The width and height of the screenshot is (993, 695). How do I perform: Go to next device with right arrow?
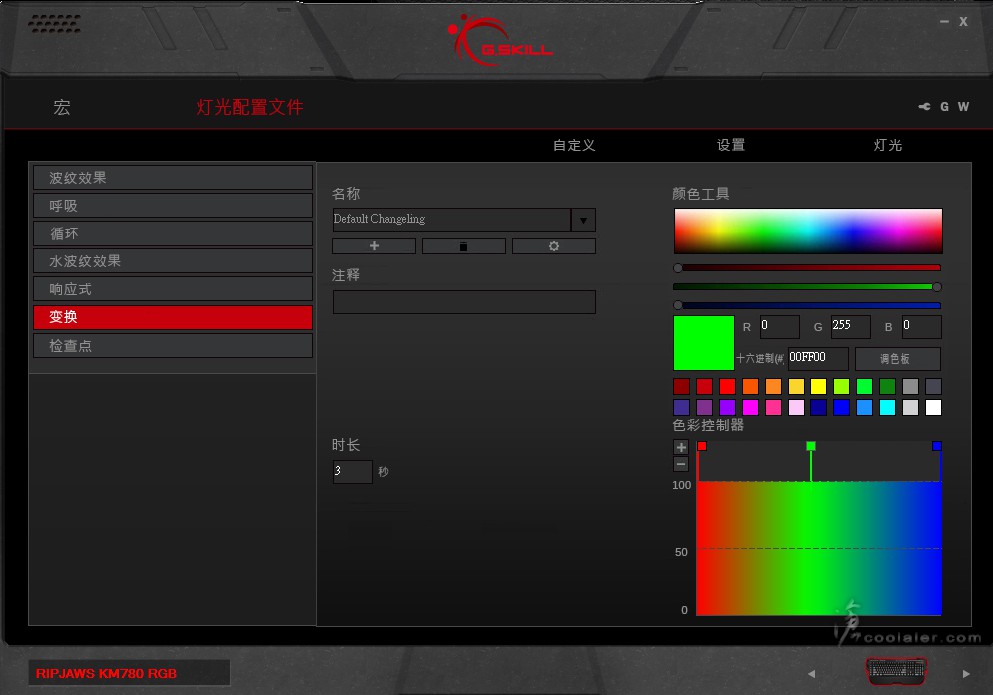click(x=966, y=673)
